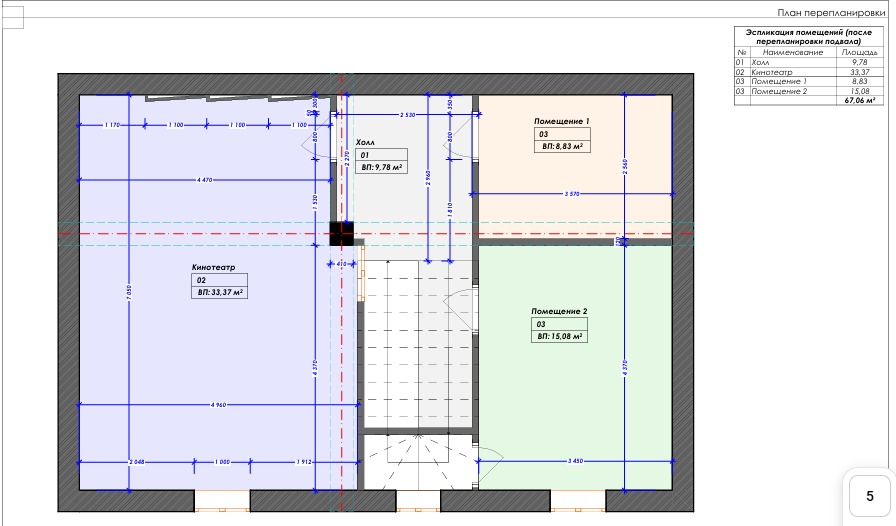Select the '3 450' dimension in Помещение 2
Image resolution: width=896 pixels, height=526 pixels.
pos(575,461)
